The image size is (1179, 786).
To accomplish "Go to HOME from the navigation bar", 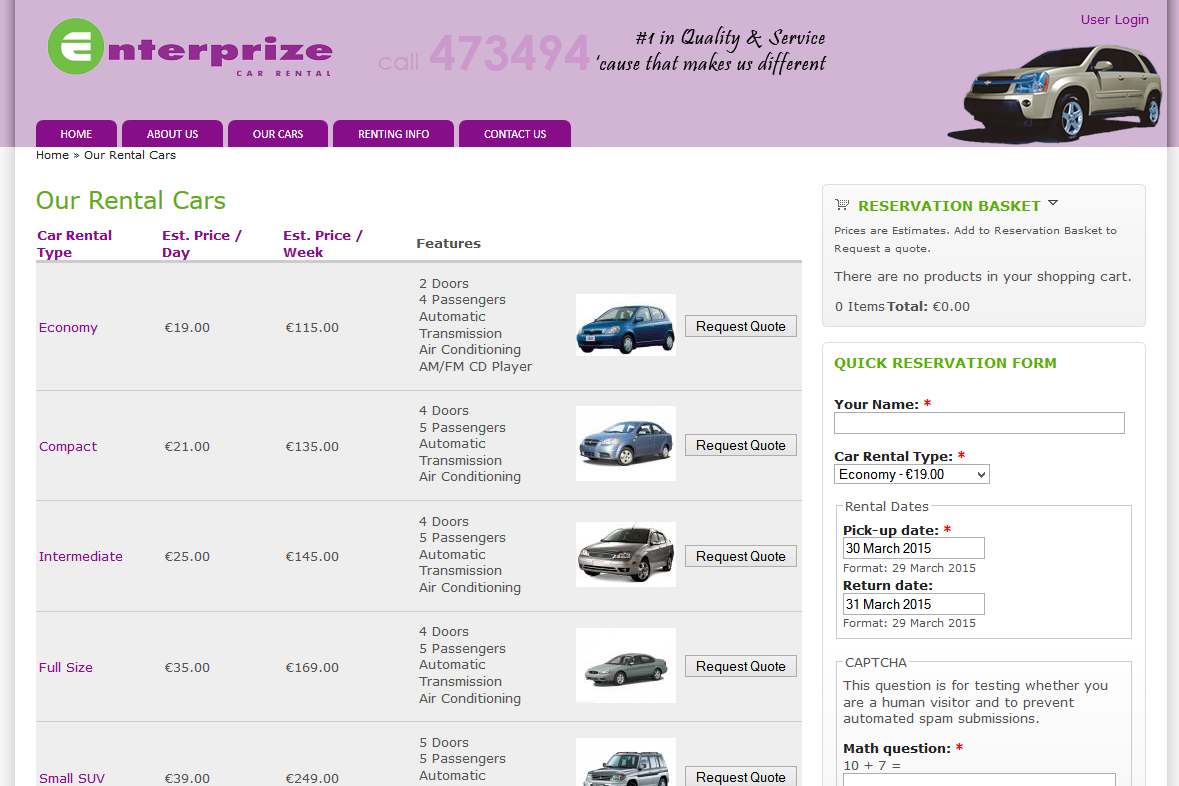I will (76, 133).
